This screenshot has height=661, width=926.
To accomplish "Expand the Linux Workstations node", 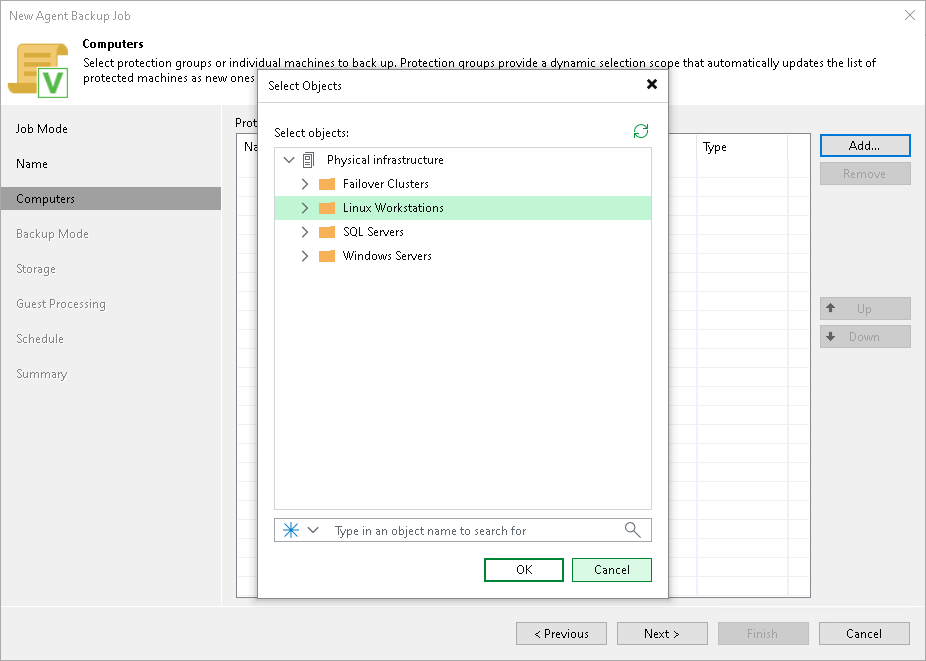I will click(x=305, y=208).
